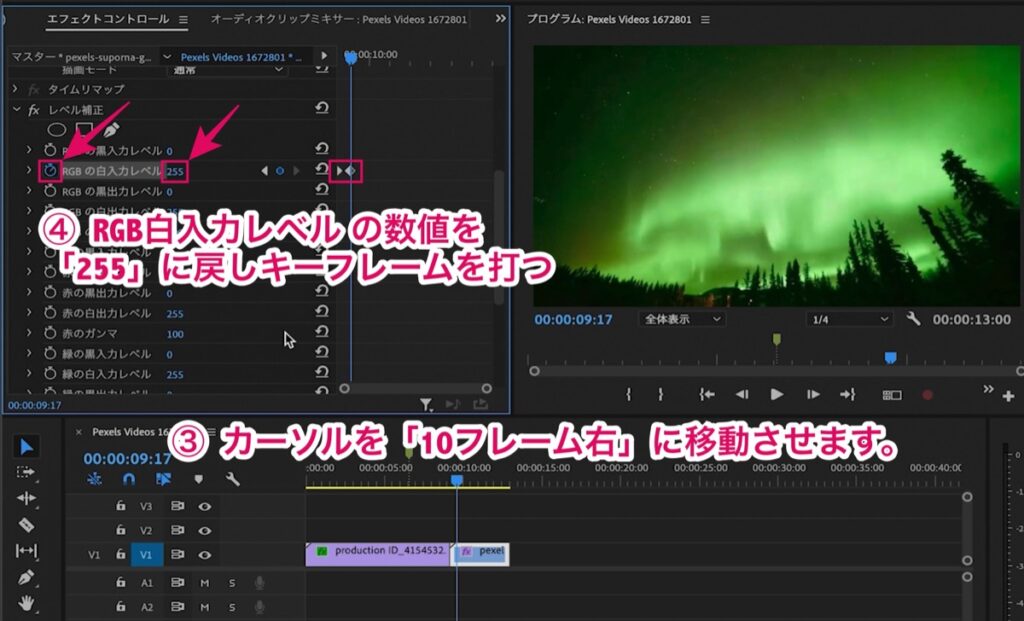Switch to the オーディオクリップミキサー tab

(338, 19)
